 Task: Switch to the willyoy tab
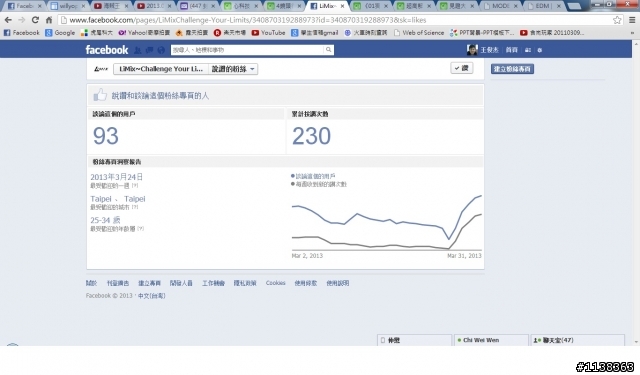pos(68,6)
